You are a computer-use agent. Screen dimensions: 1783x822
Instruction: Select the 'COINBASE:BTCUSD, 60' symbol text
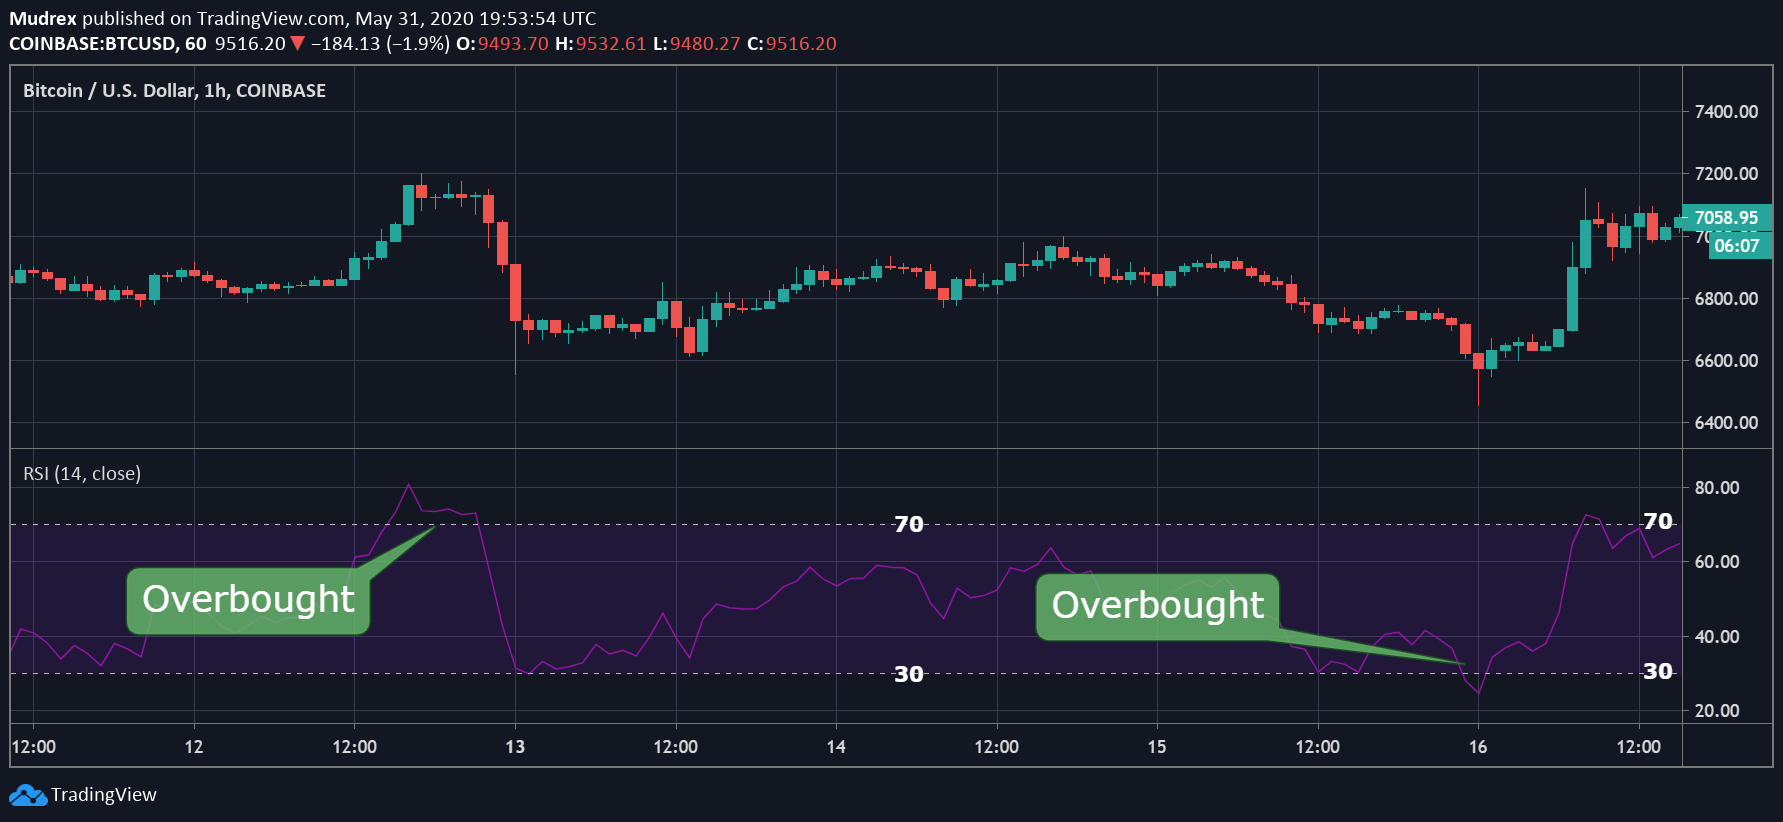108,44
